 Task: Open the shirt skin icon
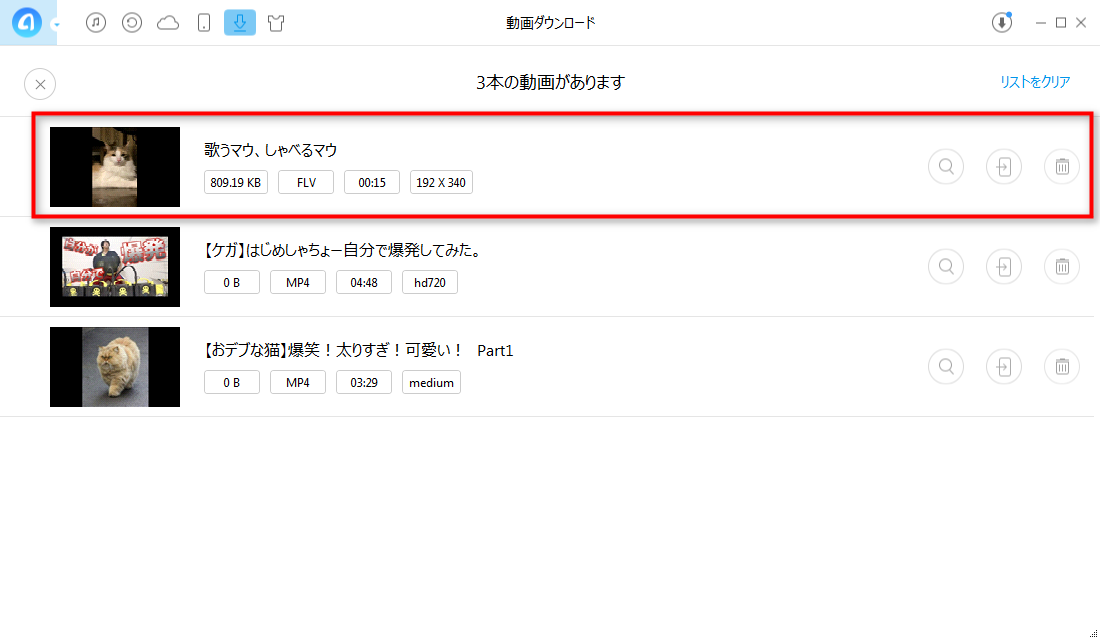(x=276, y=22)
